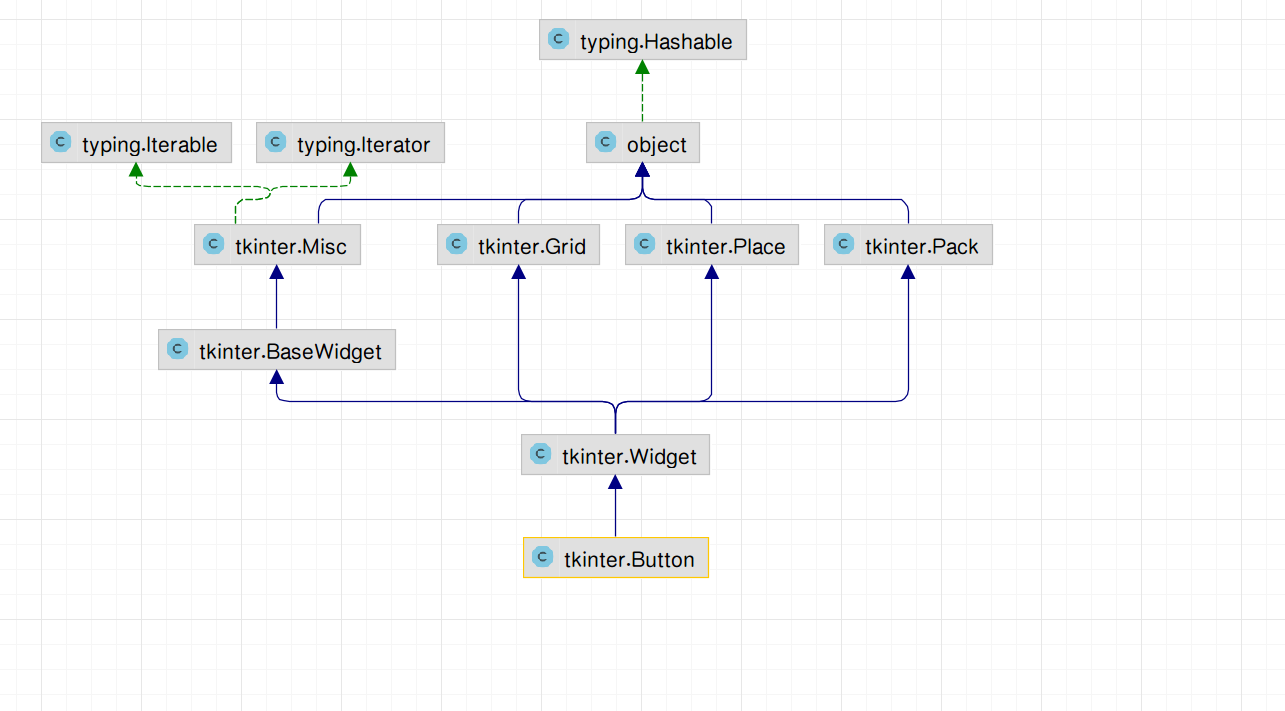The width and height of the screenshot is (1285, 711).
Task: Click the class icon of typing.Iterator node
Action: click(x=275, y=143)
